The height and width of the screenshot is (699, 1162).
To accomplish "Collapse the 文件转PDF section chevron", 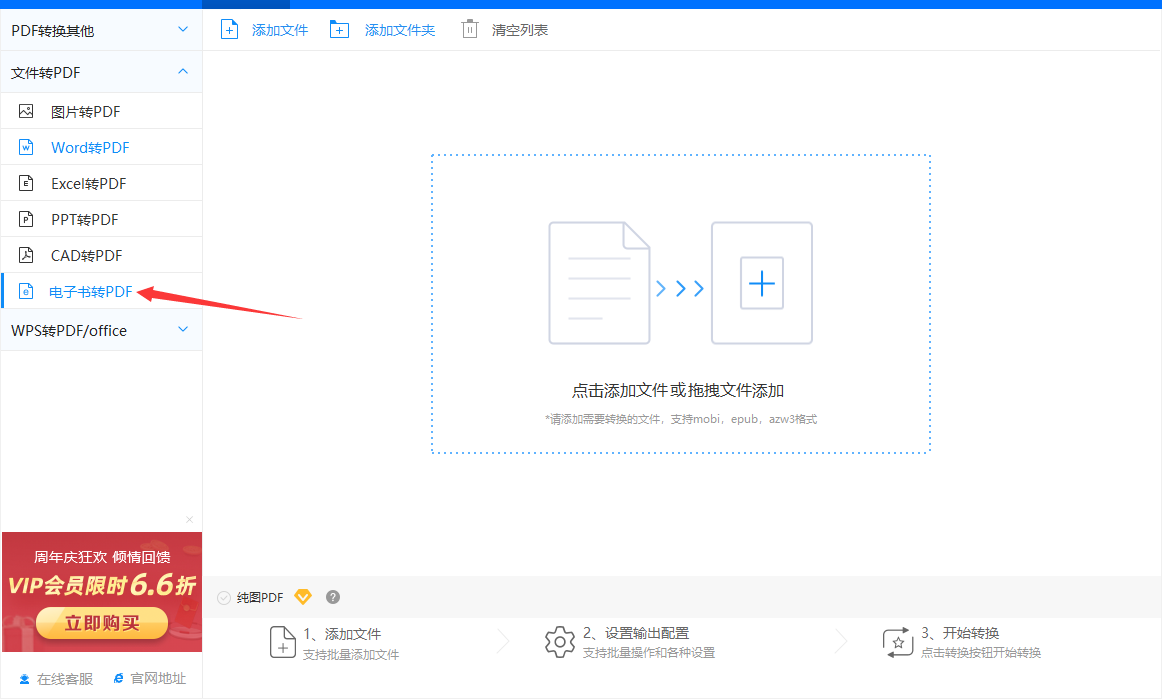I will click(x=183, y=72).
